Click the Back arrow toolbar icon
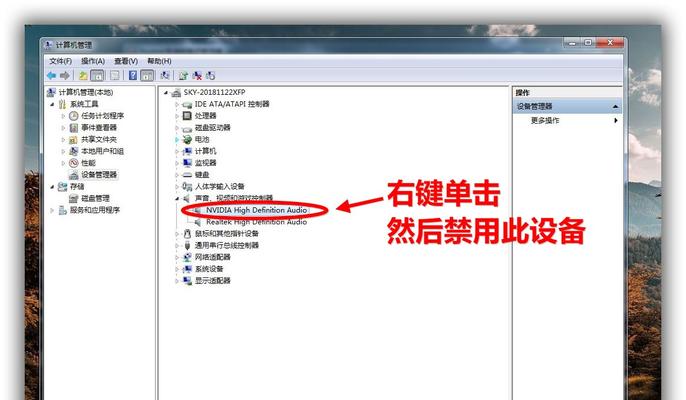Image resolution: width=686 pixels, height=400 pixels. (51, 76)
